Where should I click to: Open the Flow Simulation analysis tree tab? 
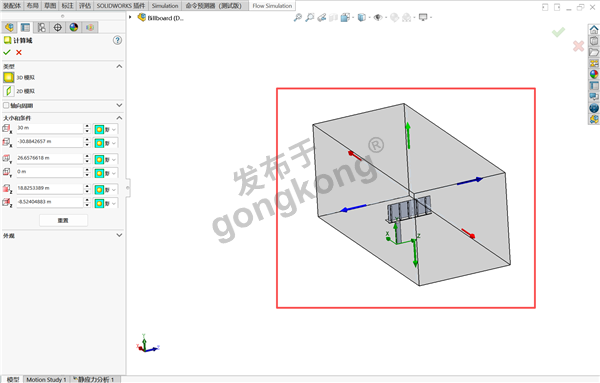[x=90, y=27]
